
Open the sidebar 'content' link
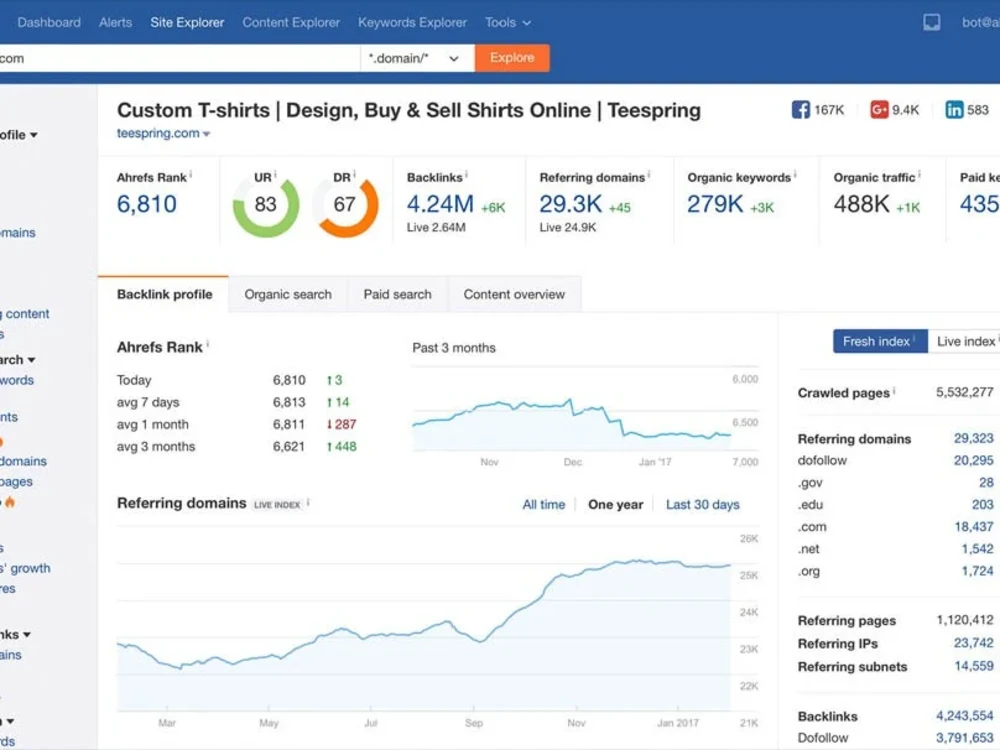pos(27,314)
